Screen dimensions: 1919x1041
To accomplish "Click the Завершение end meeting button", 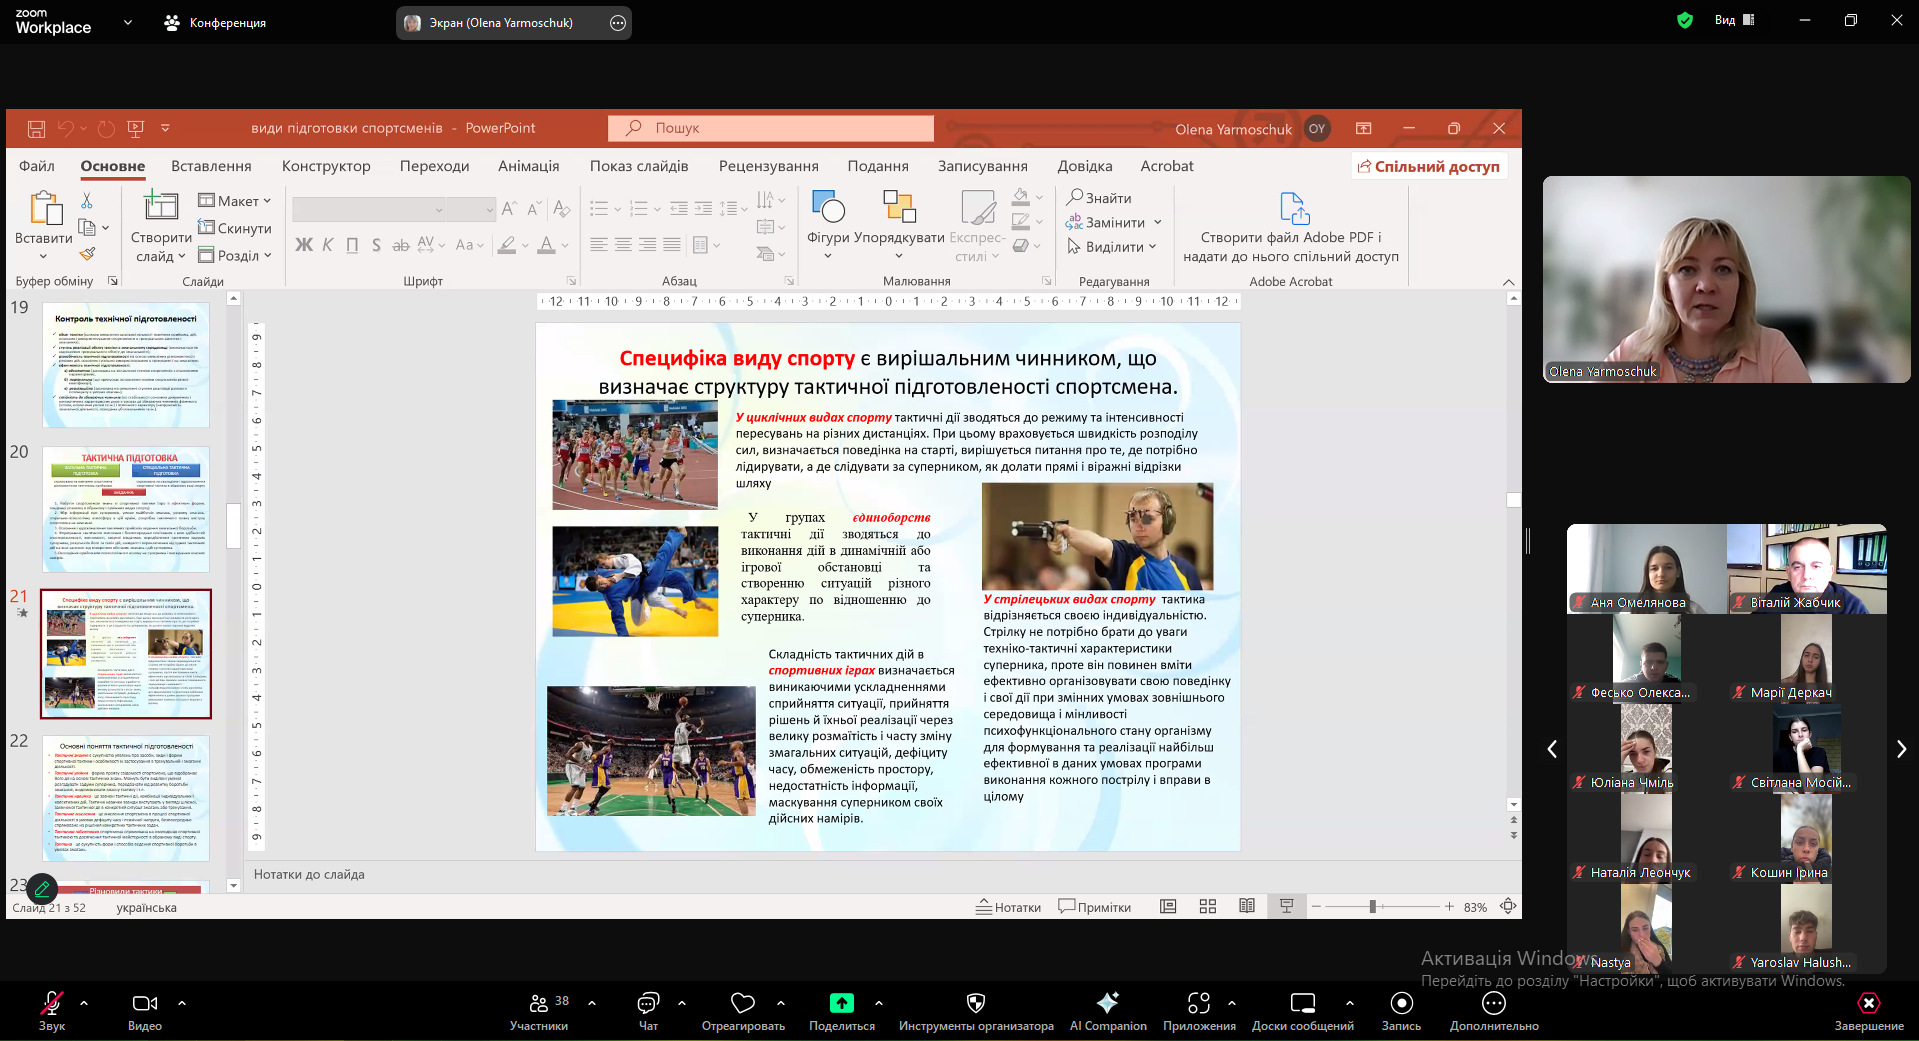I will 1868,1004.
